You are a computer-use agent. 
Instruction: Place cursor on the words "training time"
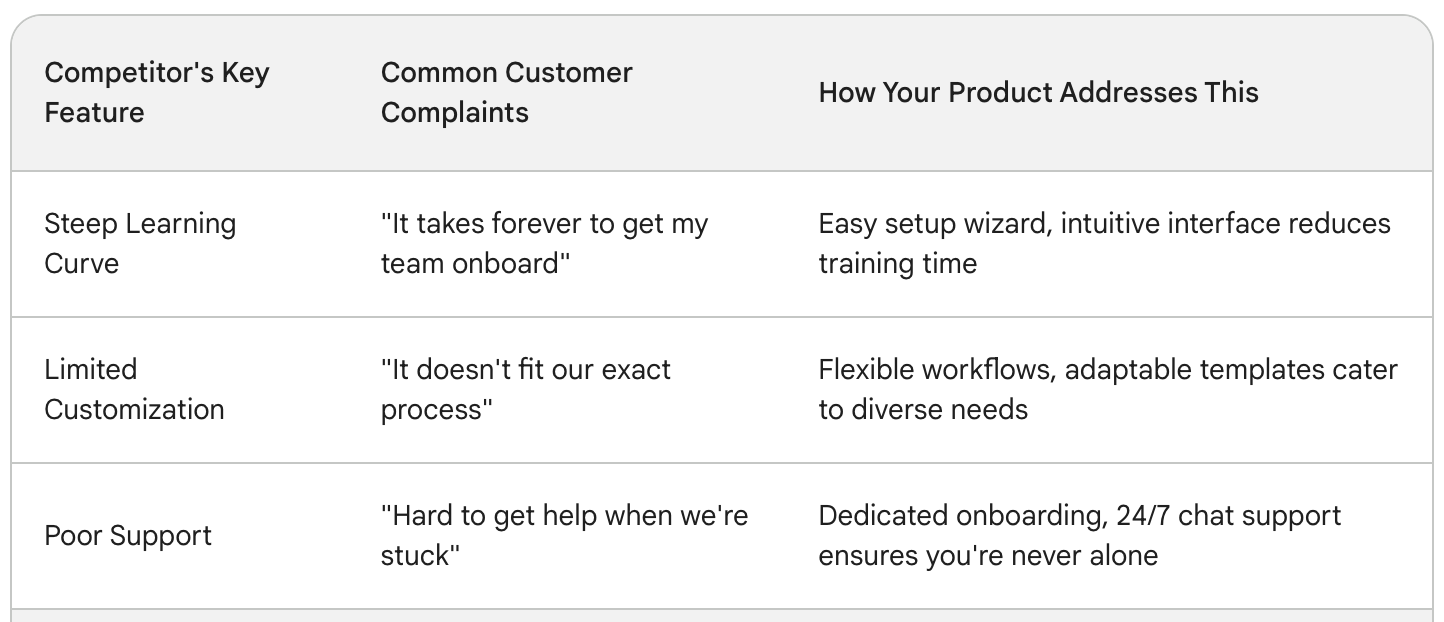897,263
